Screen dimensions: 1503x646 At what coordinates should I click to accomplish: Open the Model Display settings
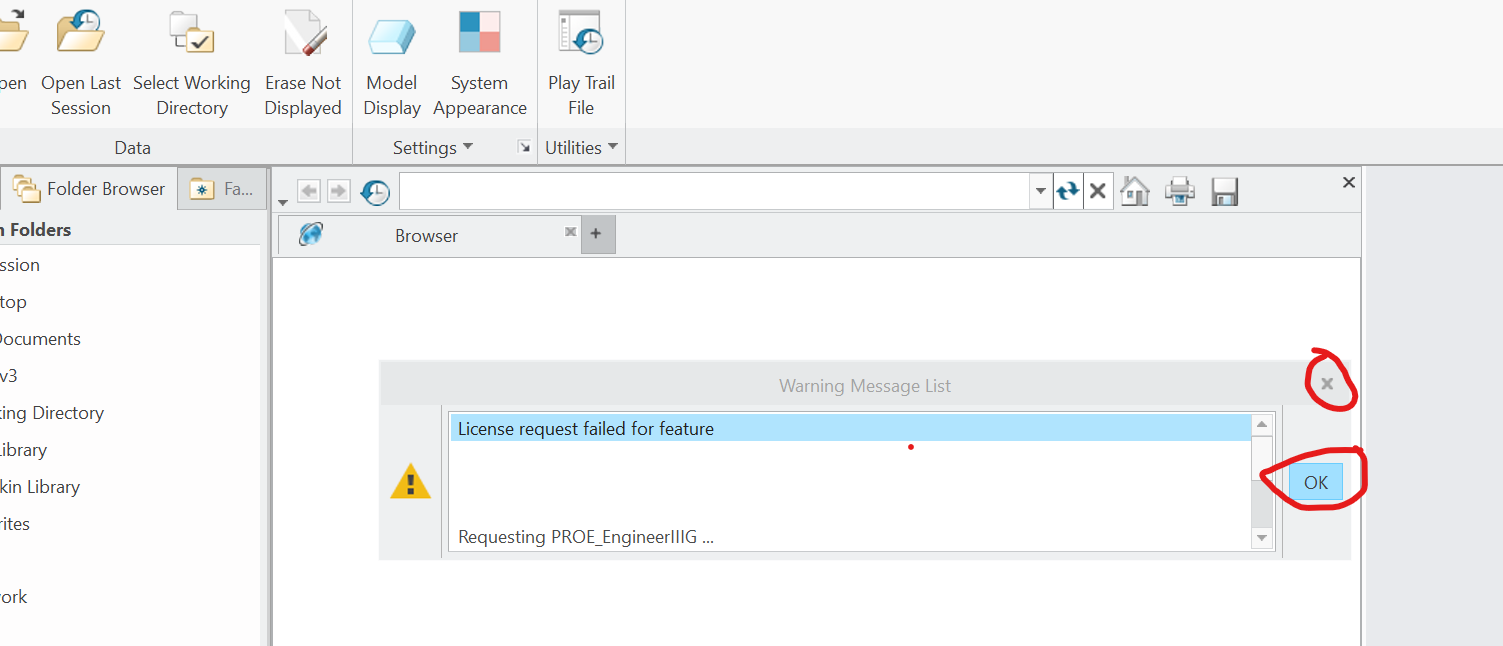(x=392, y=36)
